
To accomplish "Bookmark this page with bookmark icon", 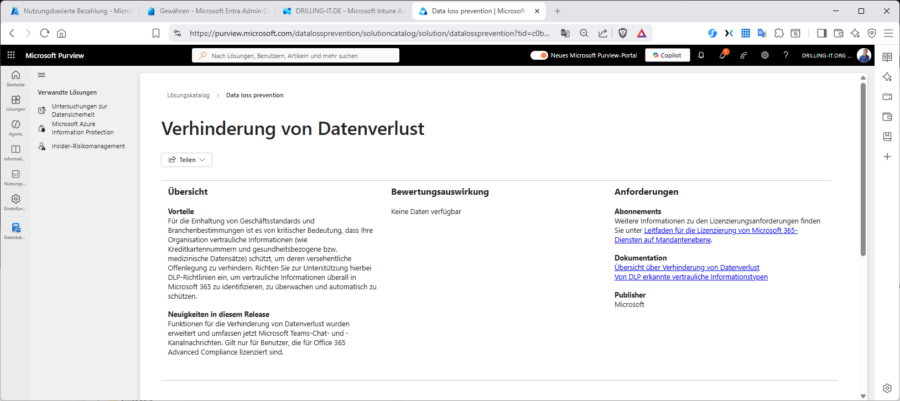I will (x=156, y=33).
